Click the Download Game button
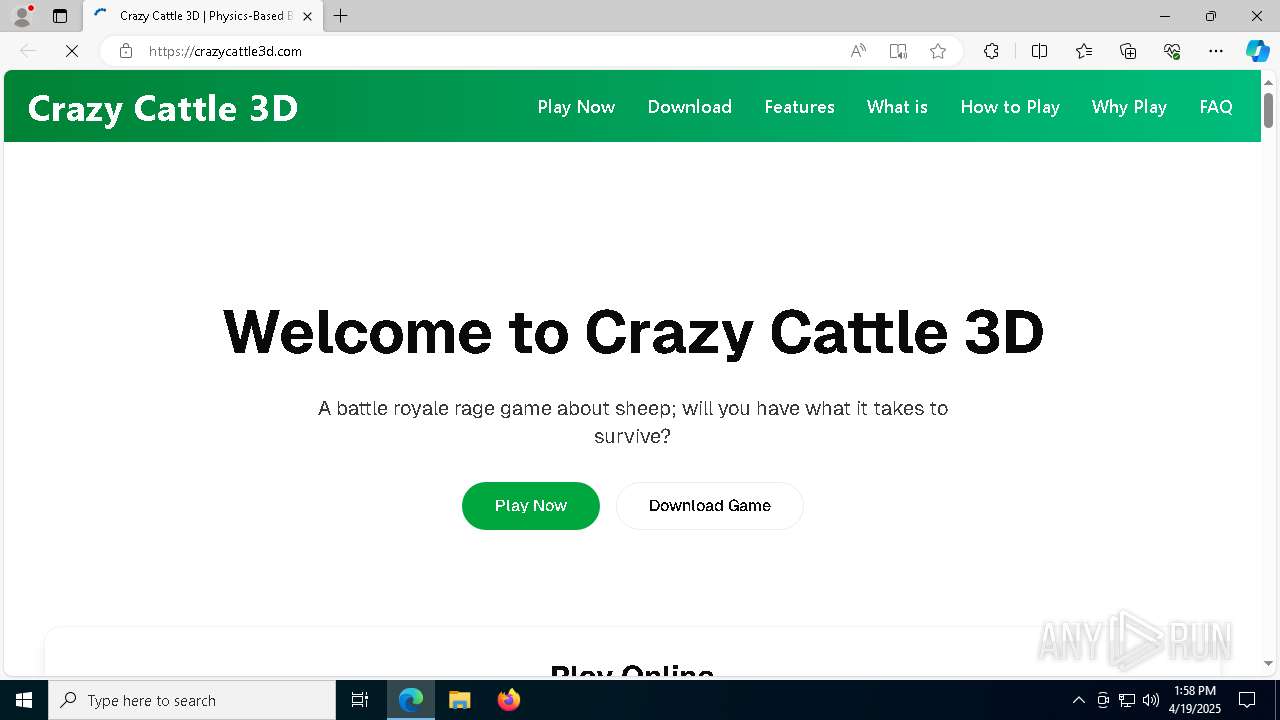This screenshot has width=1280, height=720. coord(710,506)
